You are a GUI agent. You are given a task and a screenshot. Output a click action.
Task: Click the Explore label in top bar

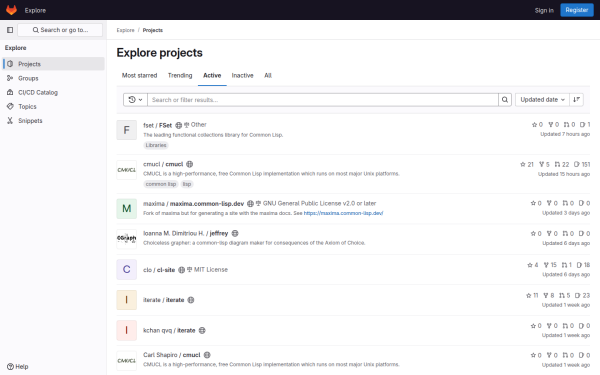(x=35, y=10)
